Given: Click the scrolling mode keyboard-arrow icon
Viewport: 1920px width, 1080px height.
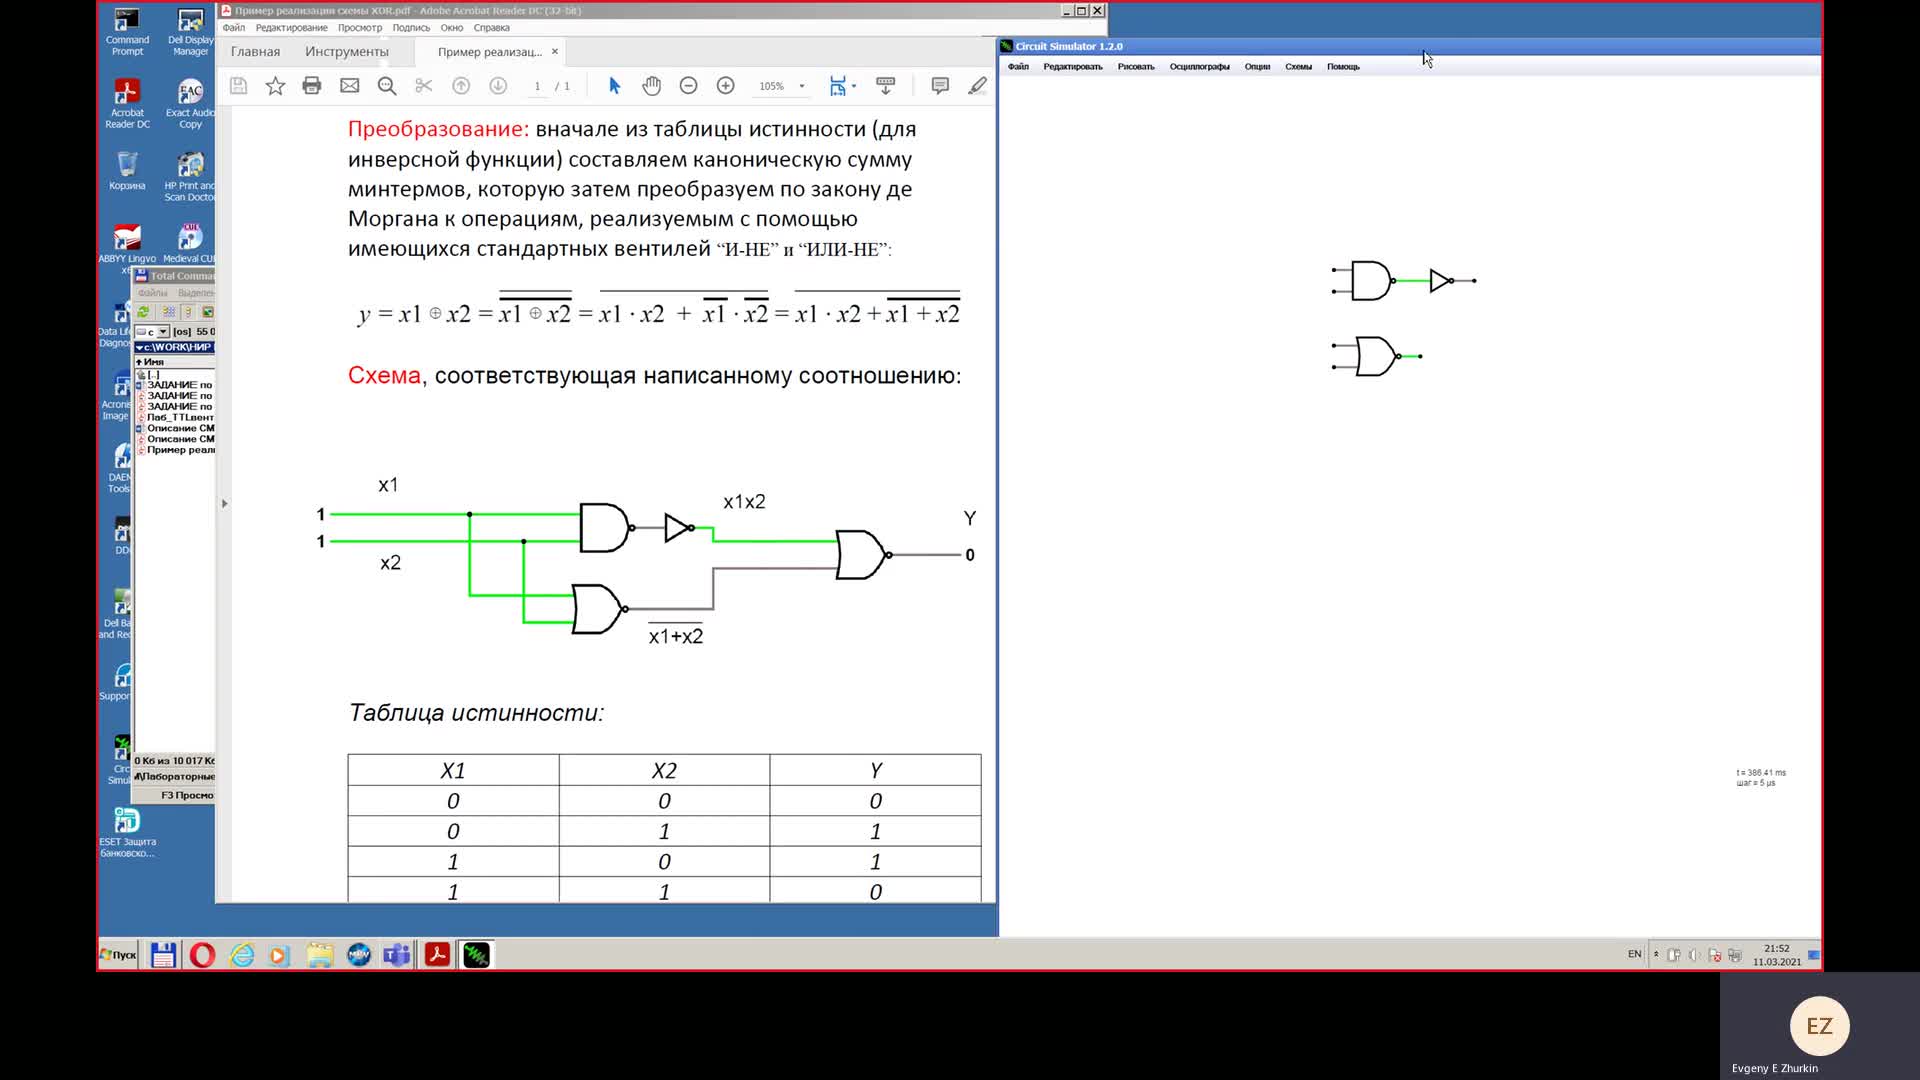Looking at the screenshot, I should 885,86.
